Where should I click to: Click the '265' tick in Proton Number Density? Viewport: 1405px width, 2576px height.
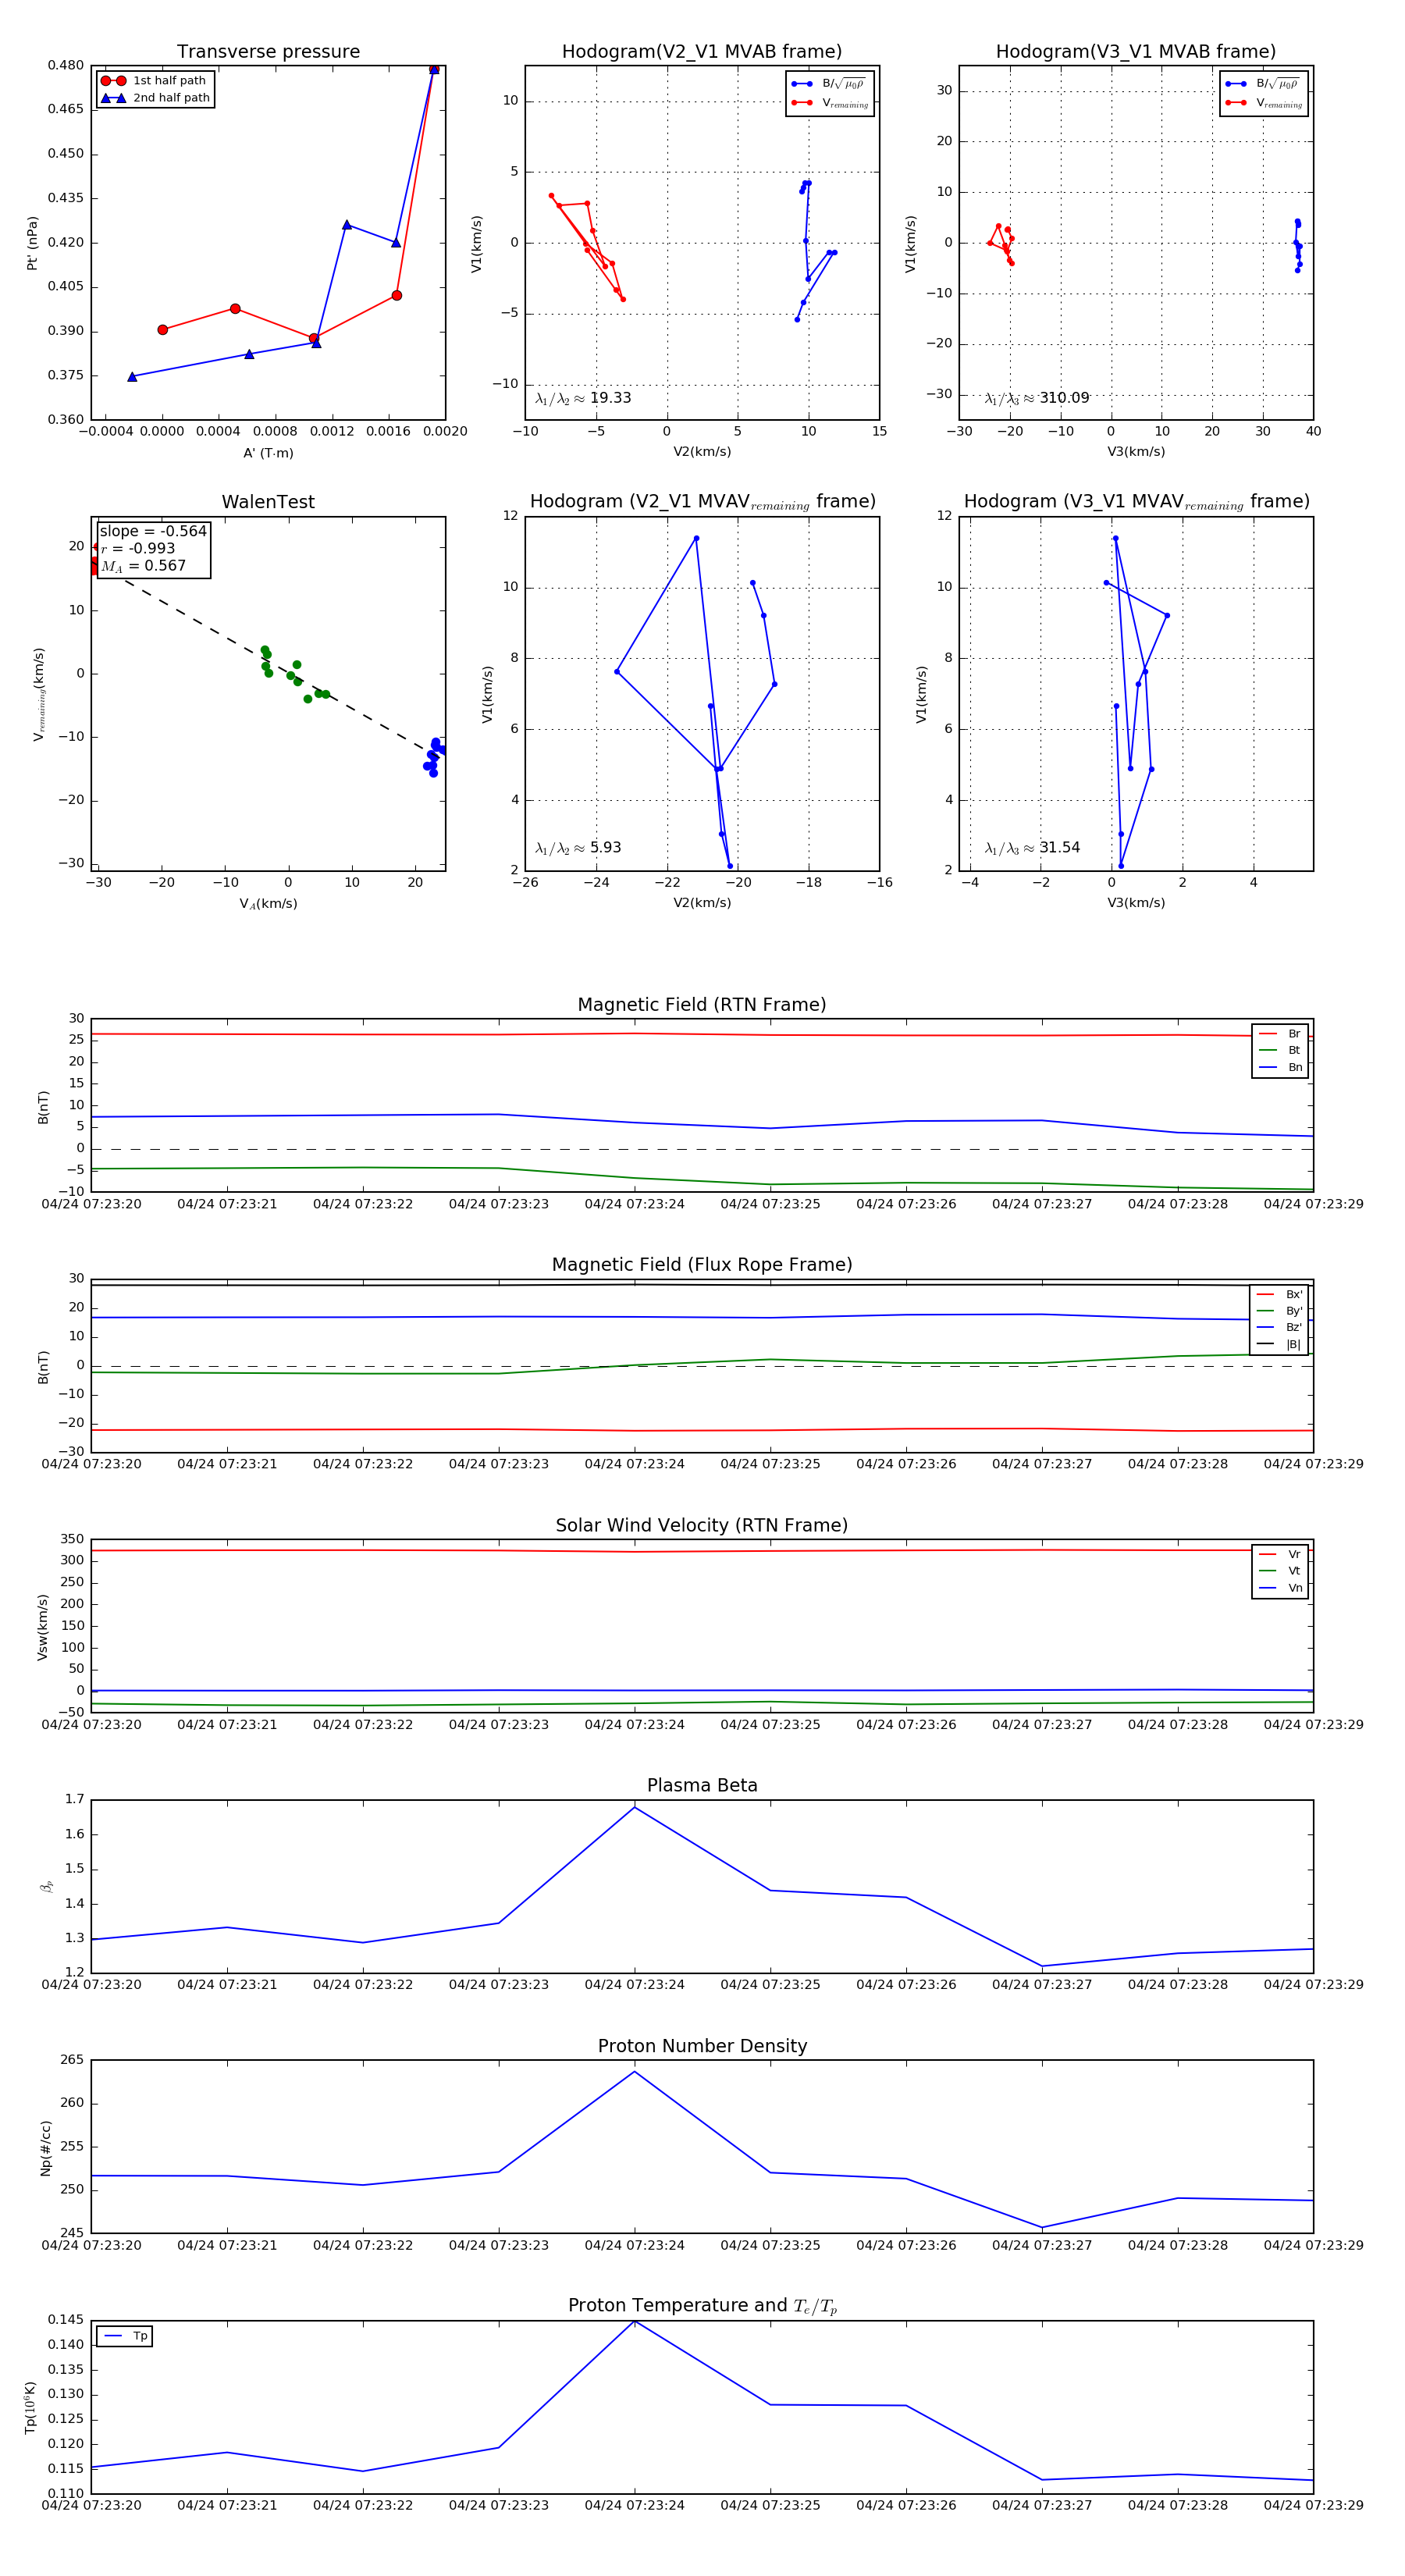tap(72, 2059)
